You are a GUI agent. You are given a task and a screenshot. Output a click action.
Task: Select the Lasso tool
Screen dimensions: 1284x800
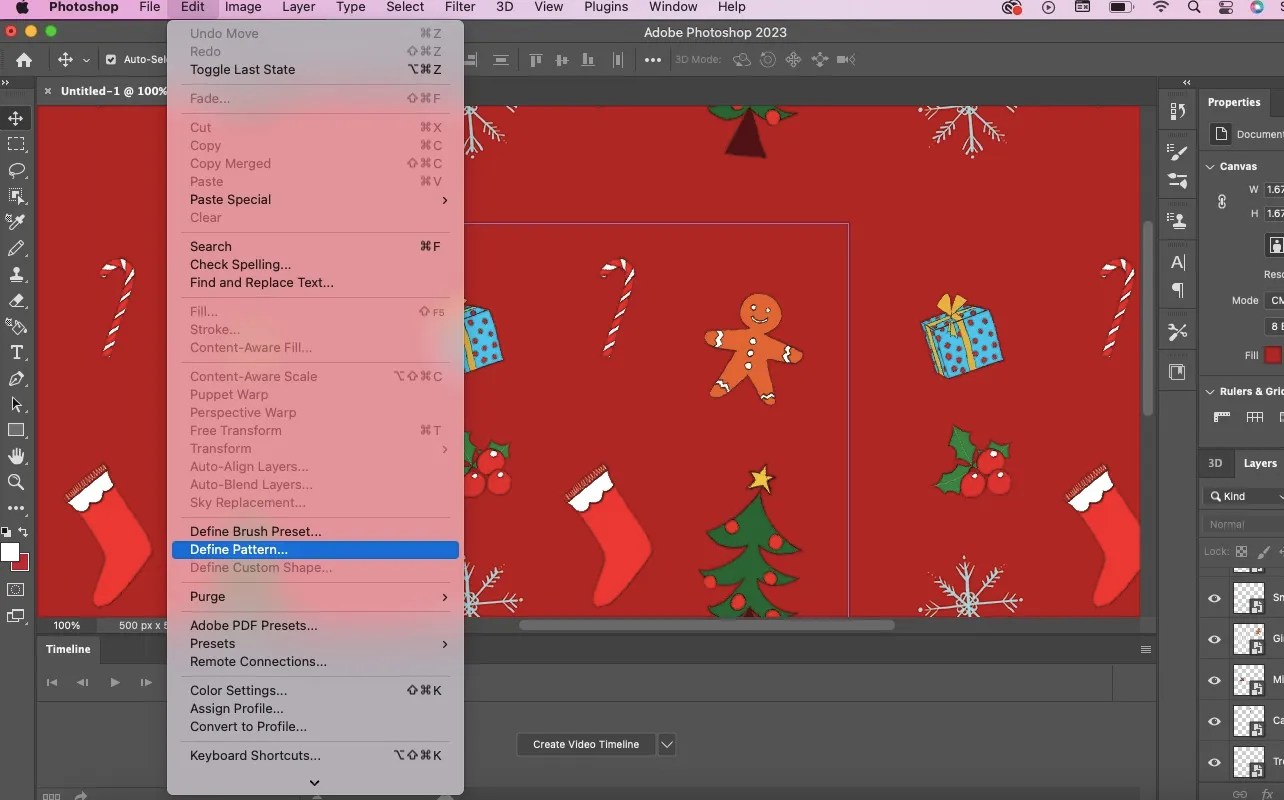pyautogui.click(x=16, y=170)
